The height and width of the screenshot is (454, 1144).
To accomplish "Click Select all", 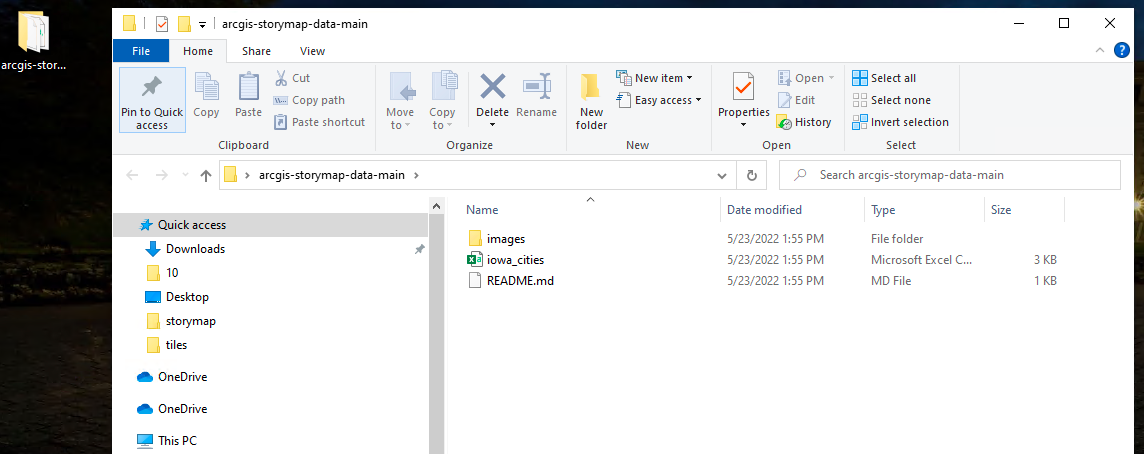I will pyautogui.click(x=884, y=78).
